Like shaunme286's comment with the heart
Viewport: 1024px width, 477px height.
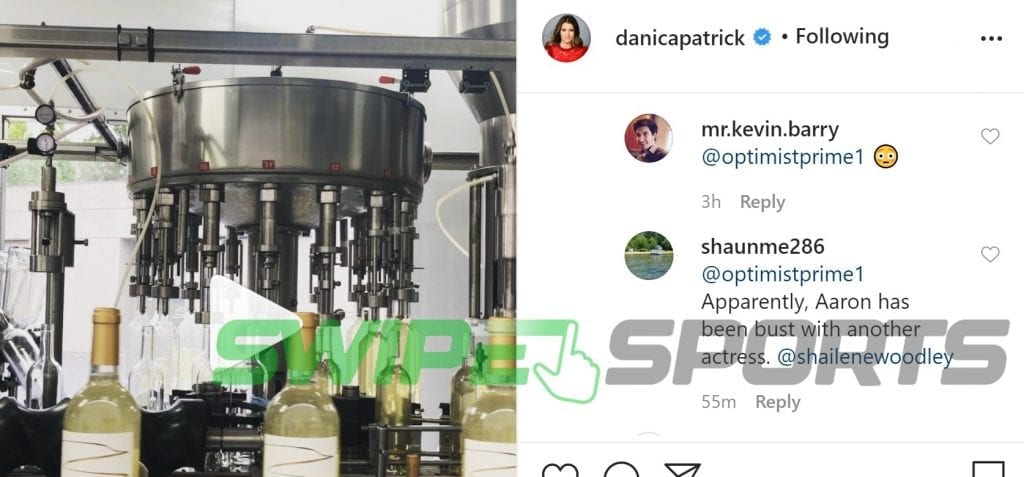point(990,254)
